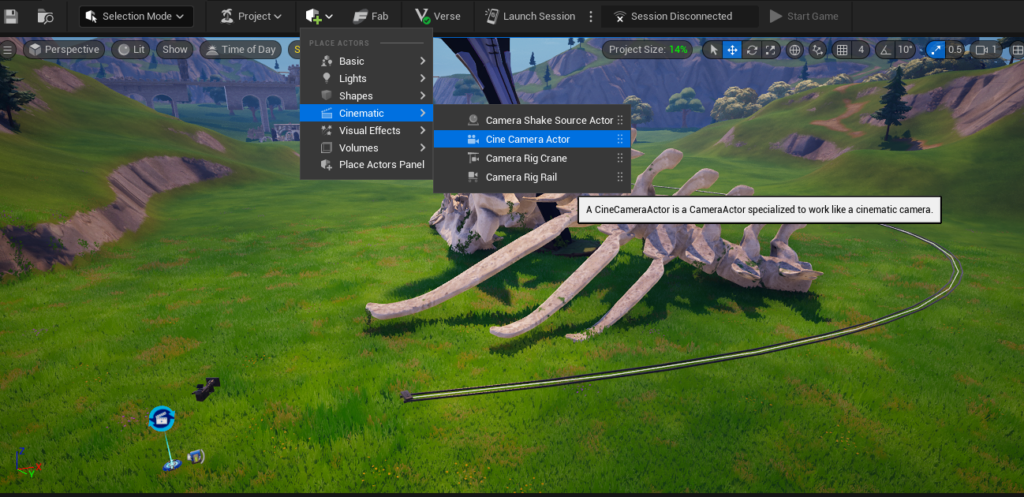Click the Start Game play button
The image size is (1024, 497).
pos(804,16)
